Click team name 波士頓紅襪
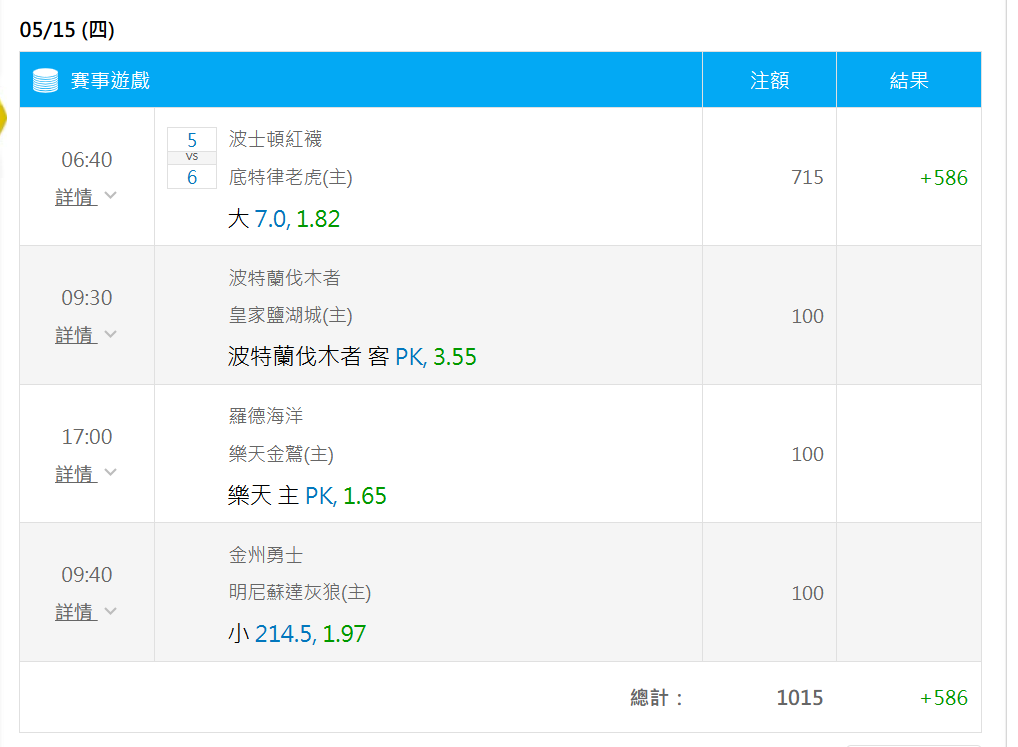 click(275, 139)
